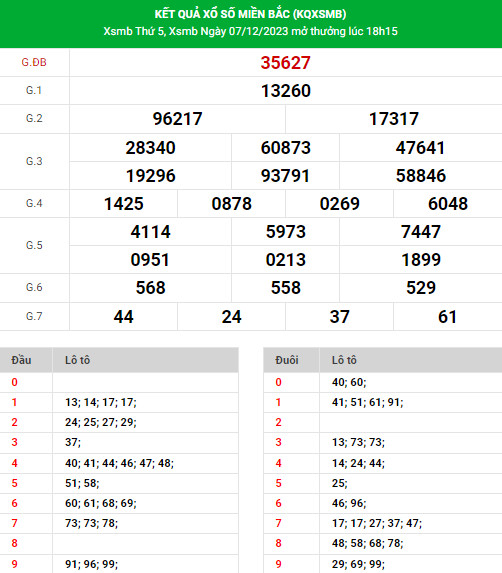Click the Lô tô header beside Đuôi

tap(344, 360)
